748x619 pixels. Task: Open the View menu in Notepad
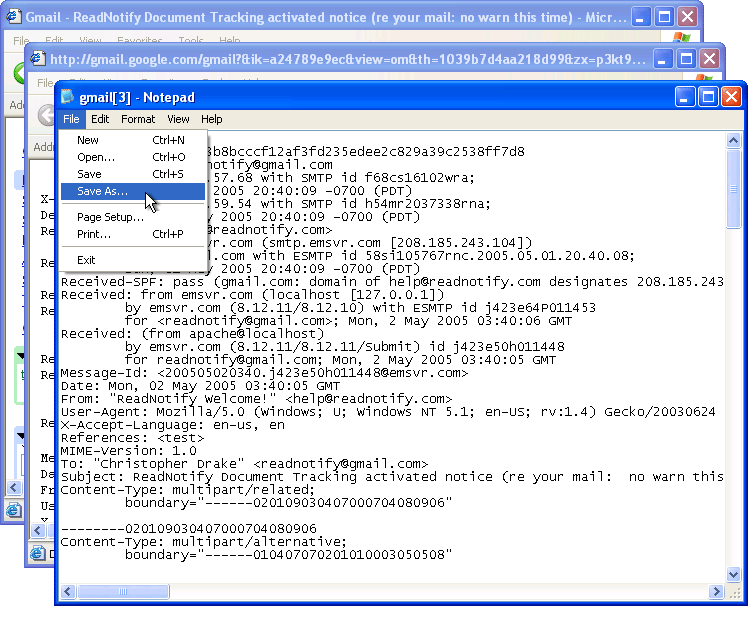coord(178,119)
